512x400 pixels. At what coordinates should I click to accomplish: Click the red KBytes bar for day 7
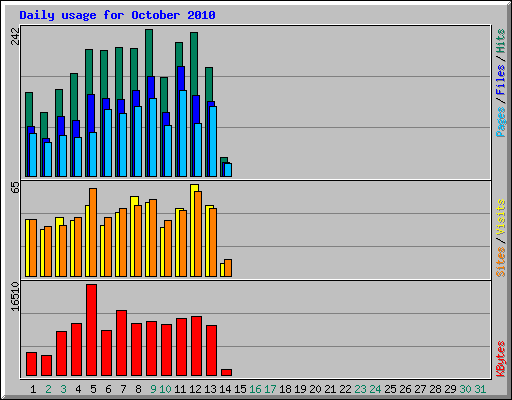tap(122, 343)
